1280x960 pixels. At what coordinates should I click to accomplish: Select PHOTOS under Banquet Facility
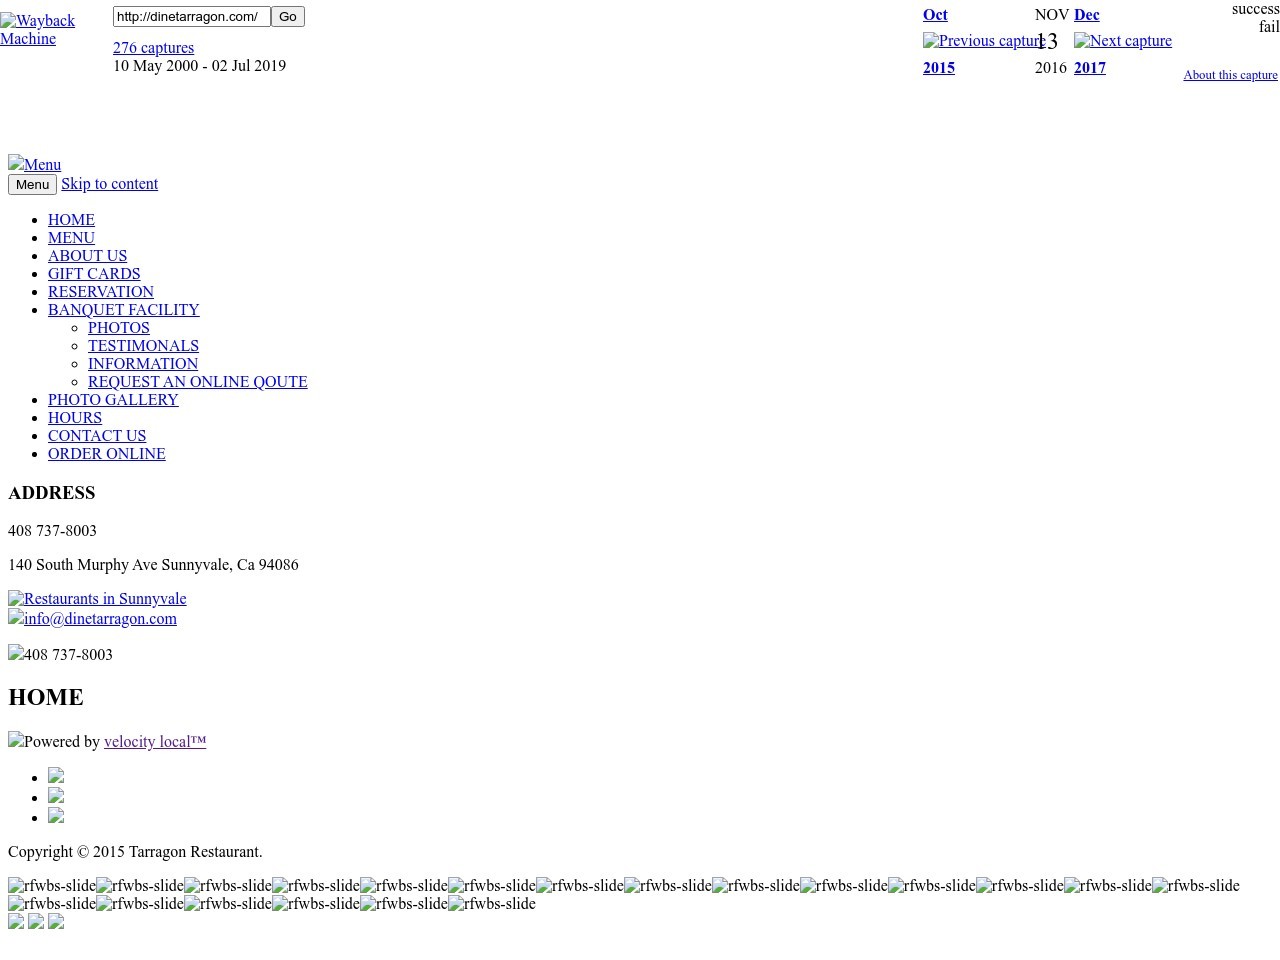(119, 328)
